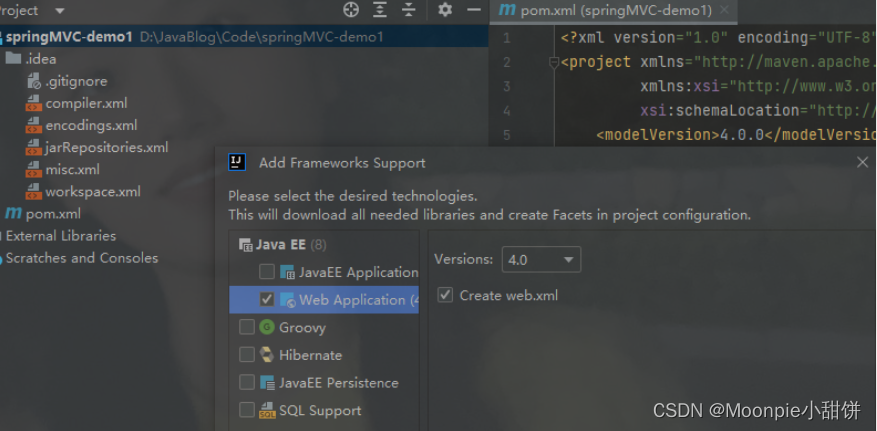
Task: Click the Web Application framework icon
Action: pyautogui.click(x=287, y=300)
